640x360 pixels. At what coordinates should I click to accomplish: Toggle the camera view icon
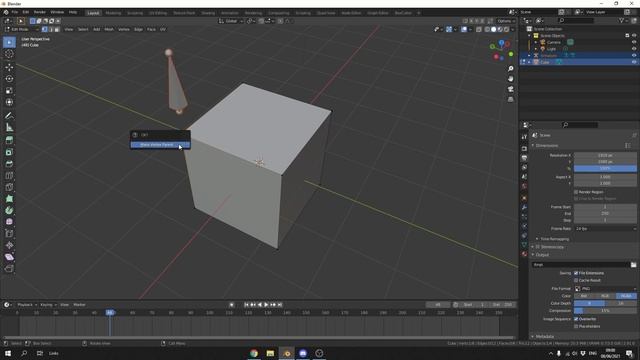point(511,89)
